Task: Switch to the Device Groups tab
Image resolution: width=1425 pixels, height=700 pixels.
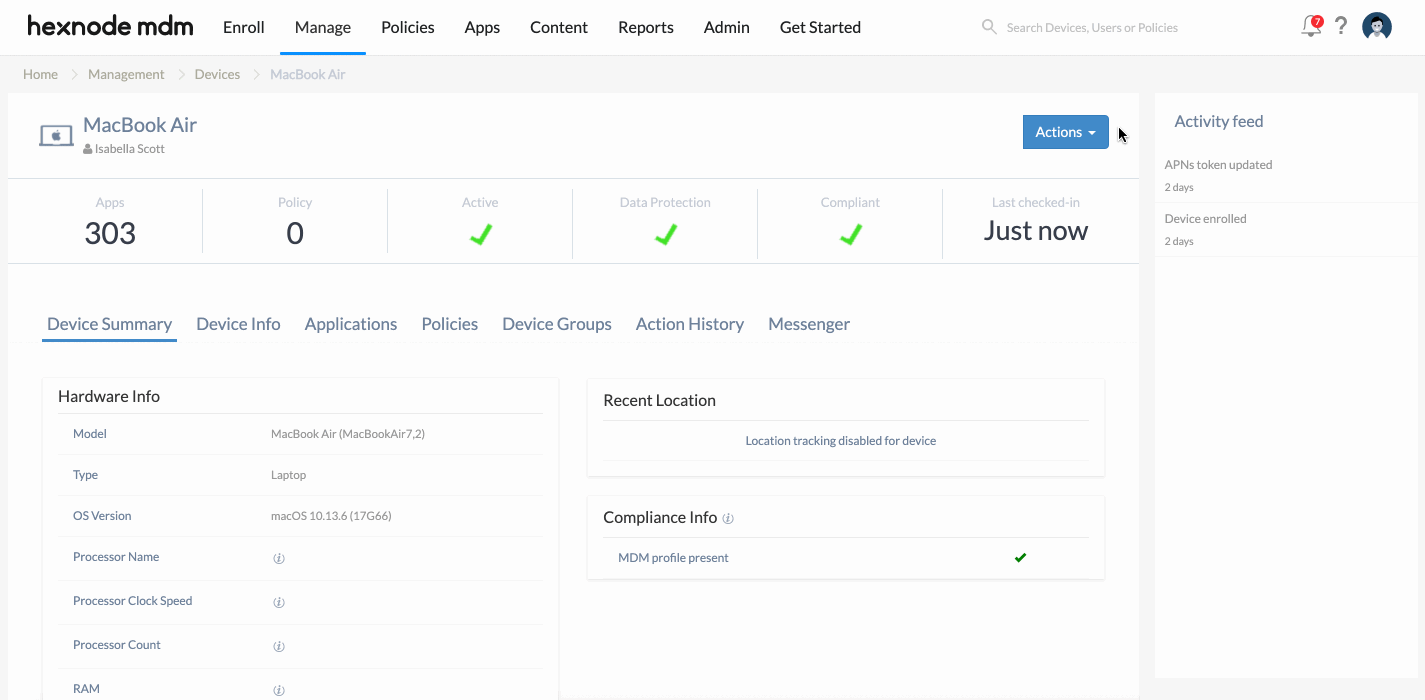Action: tap(557, 324)
